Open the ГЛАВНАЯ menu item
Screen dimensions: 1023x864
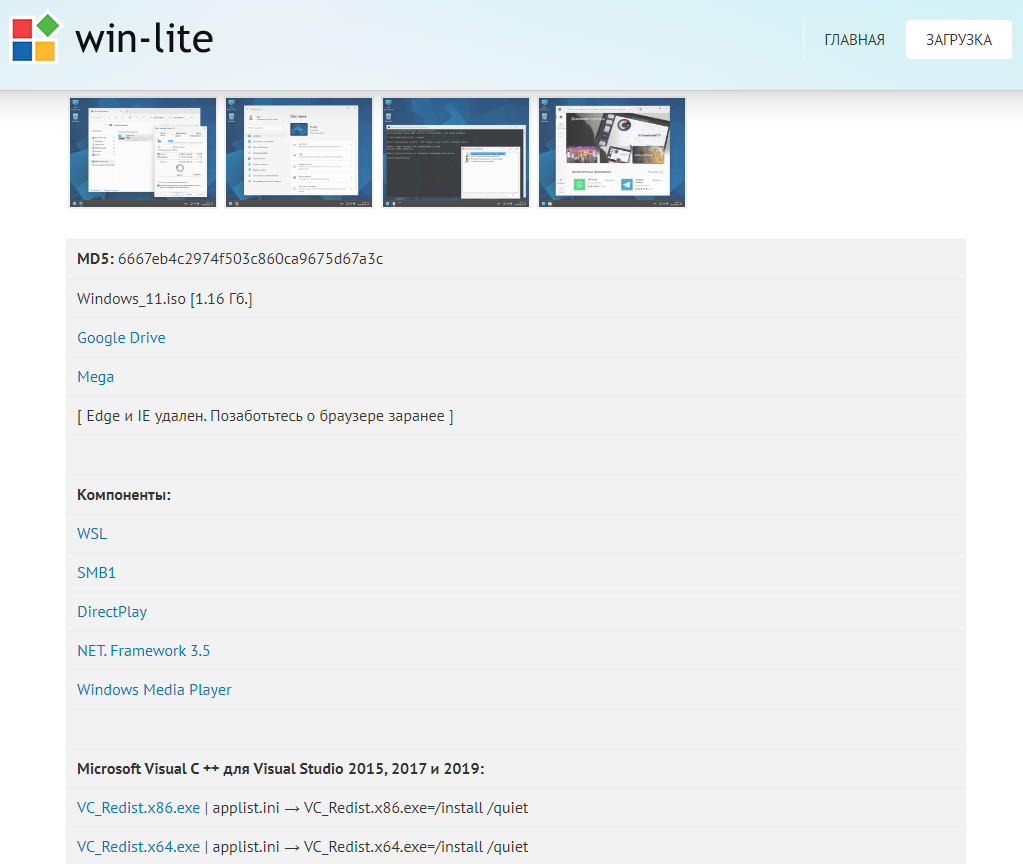click(854, 40)
